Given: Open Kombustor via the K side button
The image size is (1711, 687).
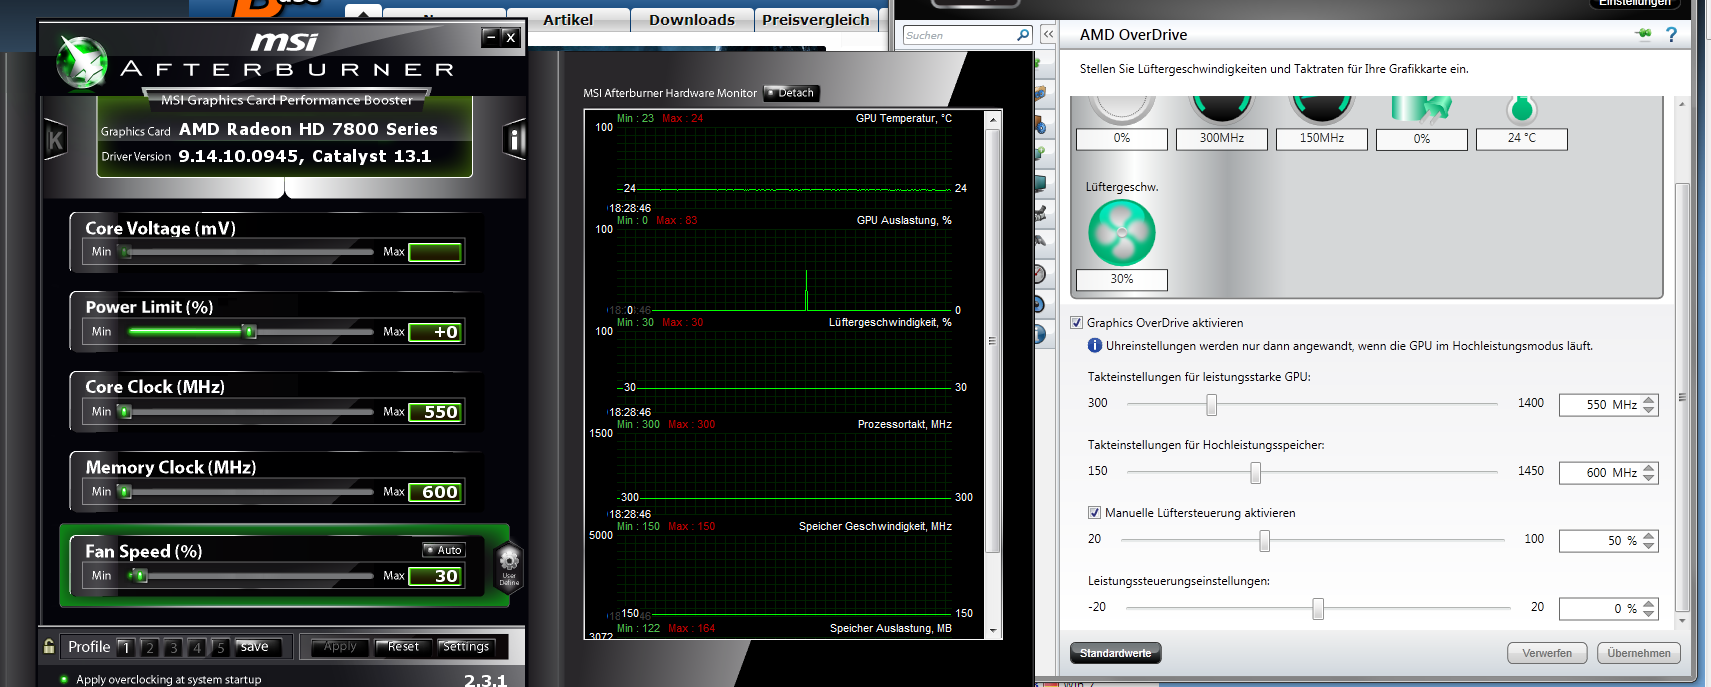Looking at the screenshot, I should (56, 140).
